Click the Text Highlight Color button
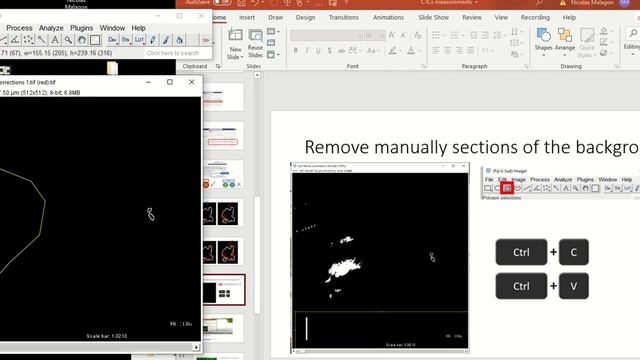Viewport: 640px width, 360px height. point(393,51)
